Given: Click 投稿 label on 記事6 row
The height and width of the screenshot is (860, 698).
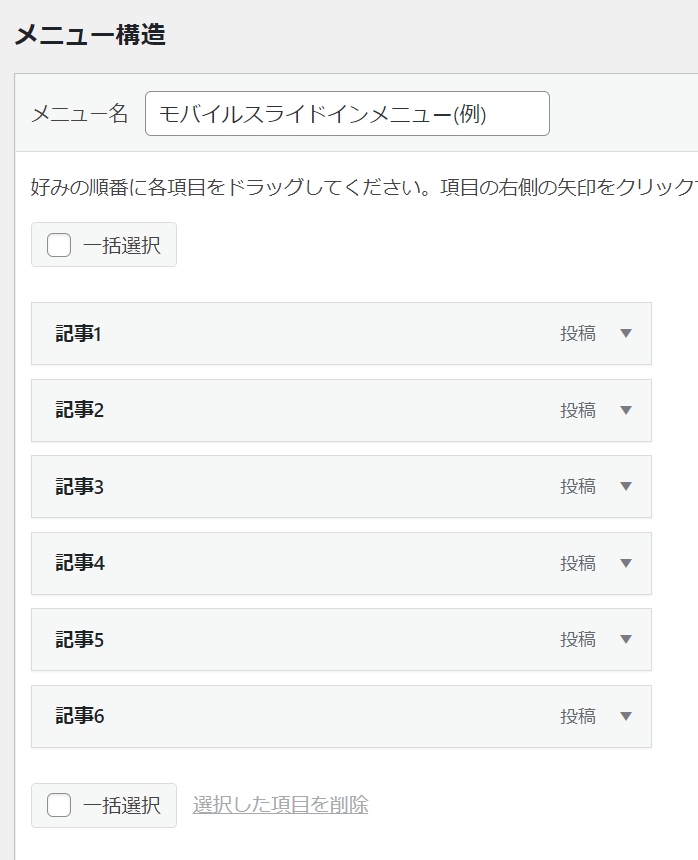Looking at the screenshot, I should coord(578,716).
